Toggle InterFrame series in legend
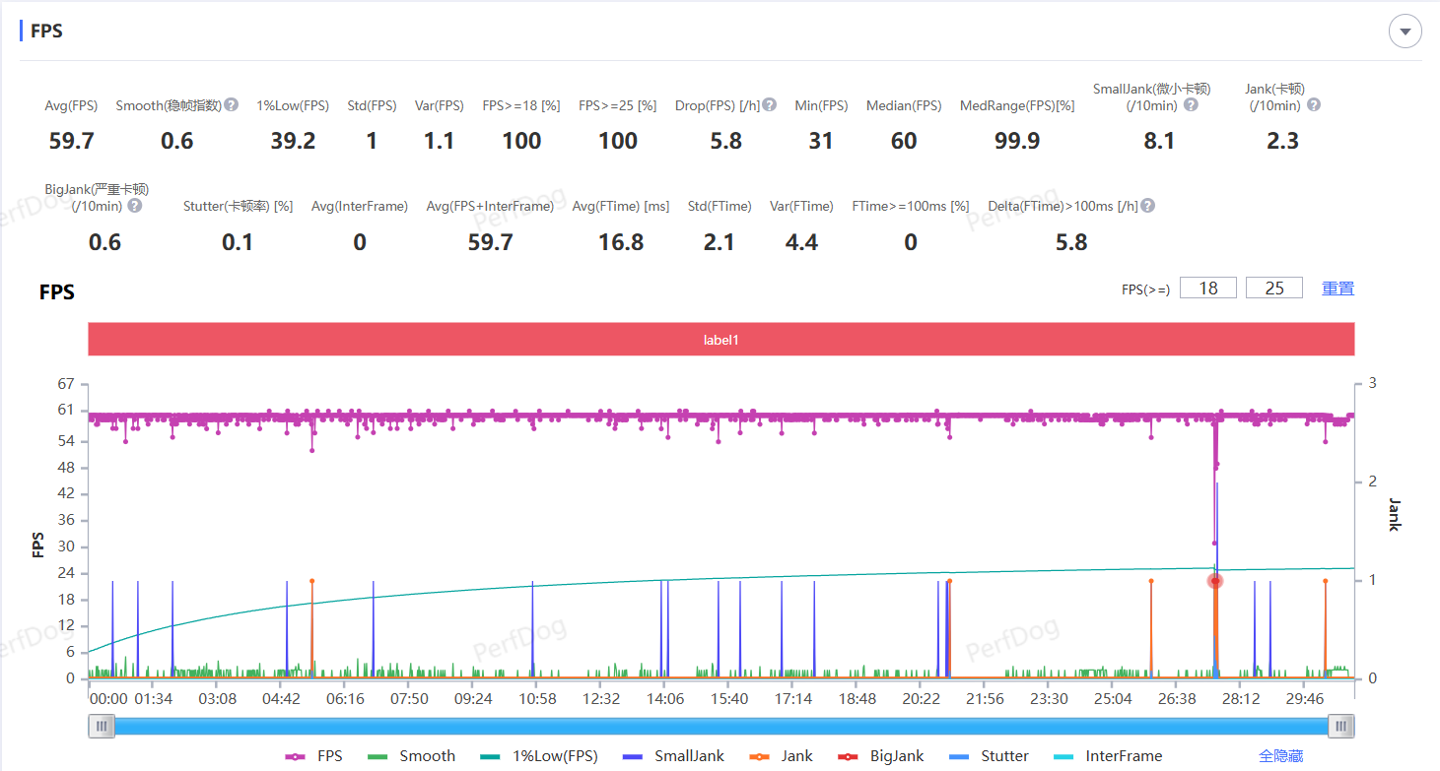The height and width of the screenshot is (771, 1440). click(x=1108, y=756)
